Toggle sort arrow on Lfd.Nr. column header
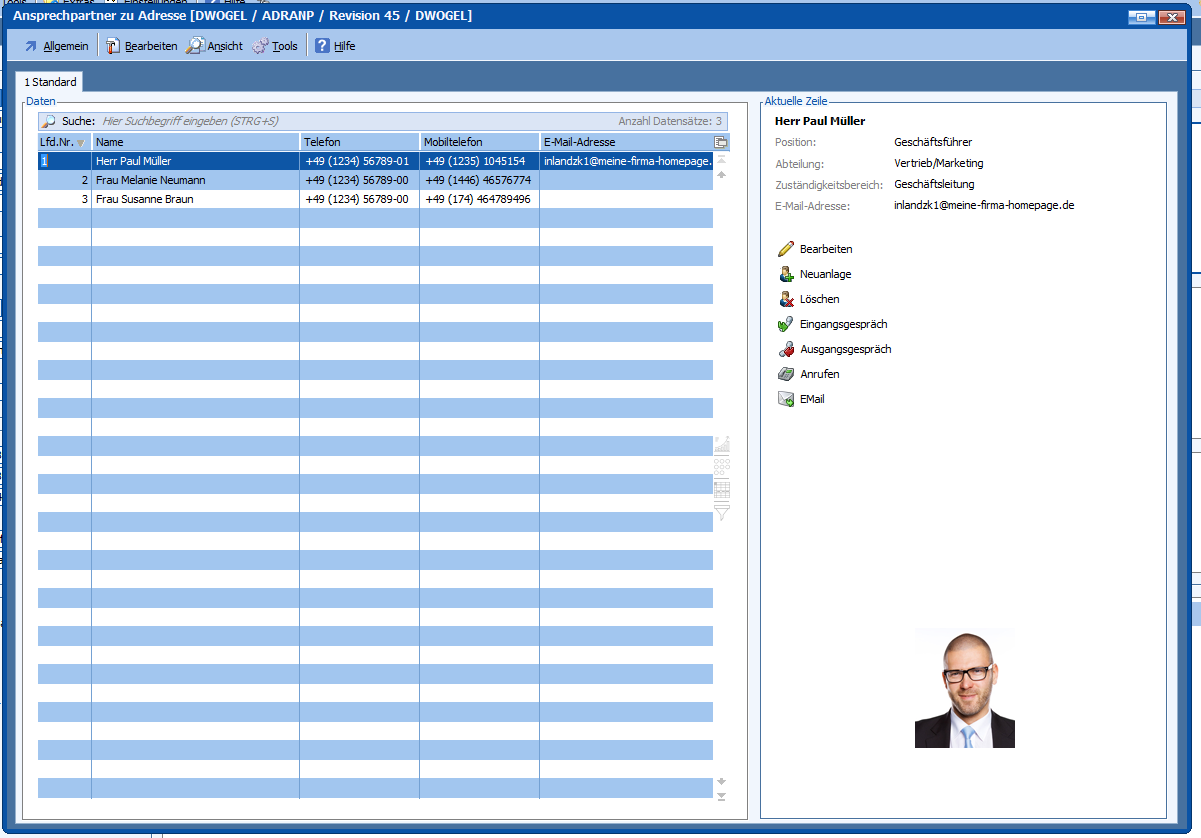This screenshot has width=1201, height=838. 81,142
